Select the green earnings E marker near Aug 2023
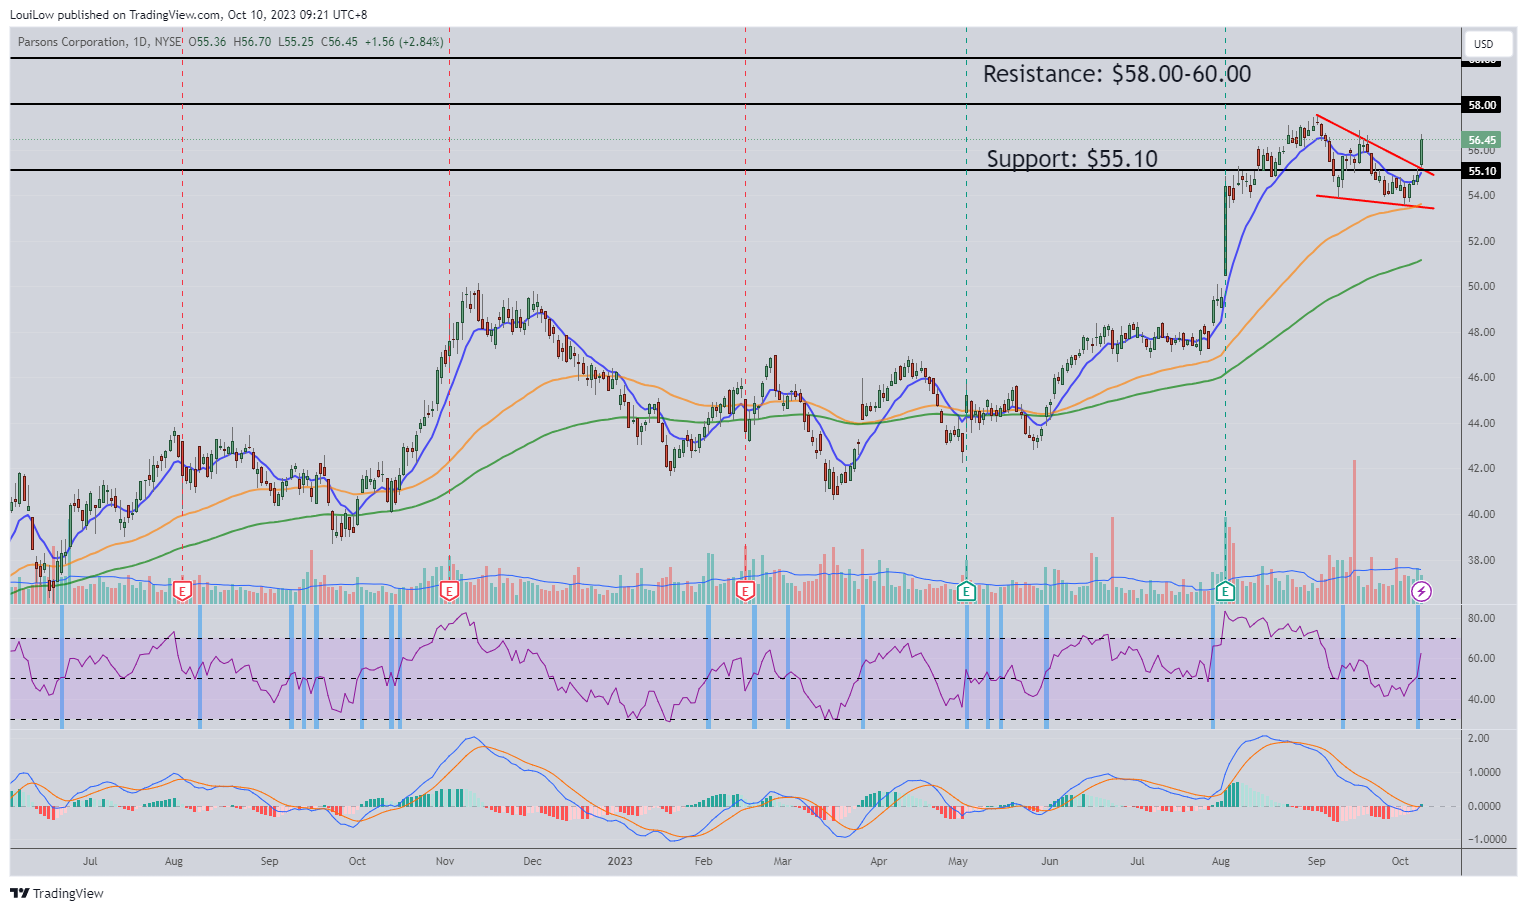 pyautogui.click(x=1225, y=591)
